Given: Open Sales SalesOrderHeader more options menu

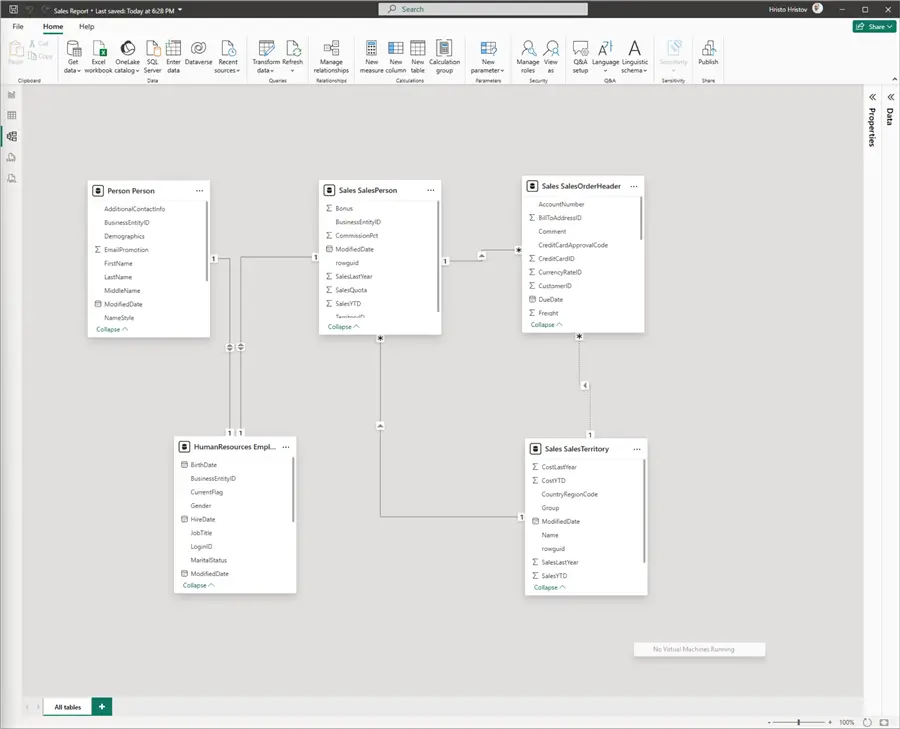Looking at the screenshot, I should [x=634, y=186].
